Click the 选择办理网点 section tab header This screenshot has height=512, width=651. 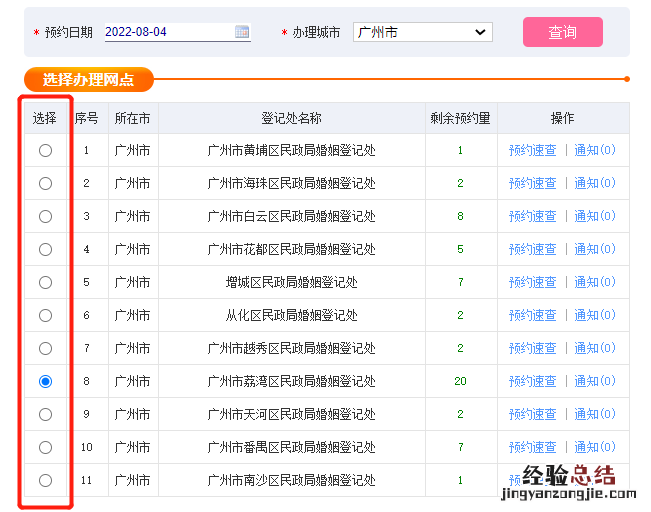click(x=89, y=79)
